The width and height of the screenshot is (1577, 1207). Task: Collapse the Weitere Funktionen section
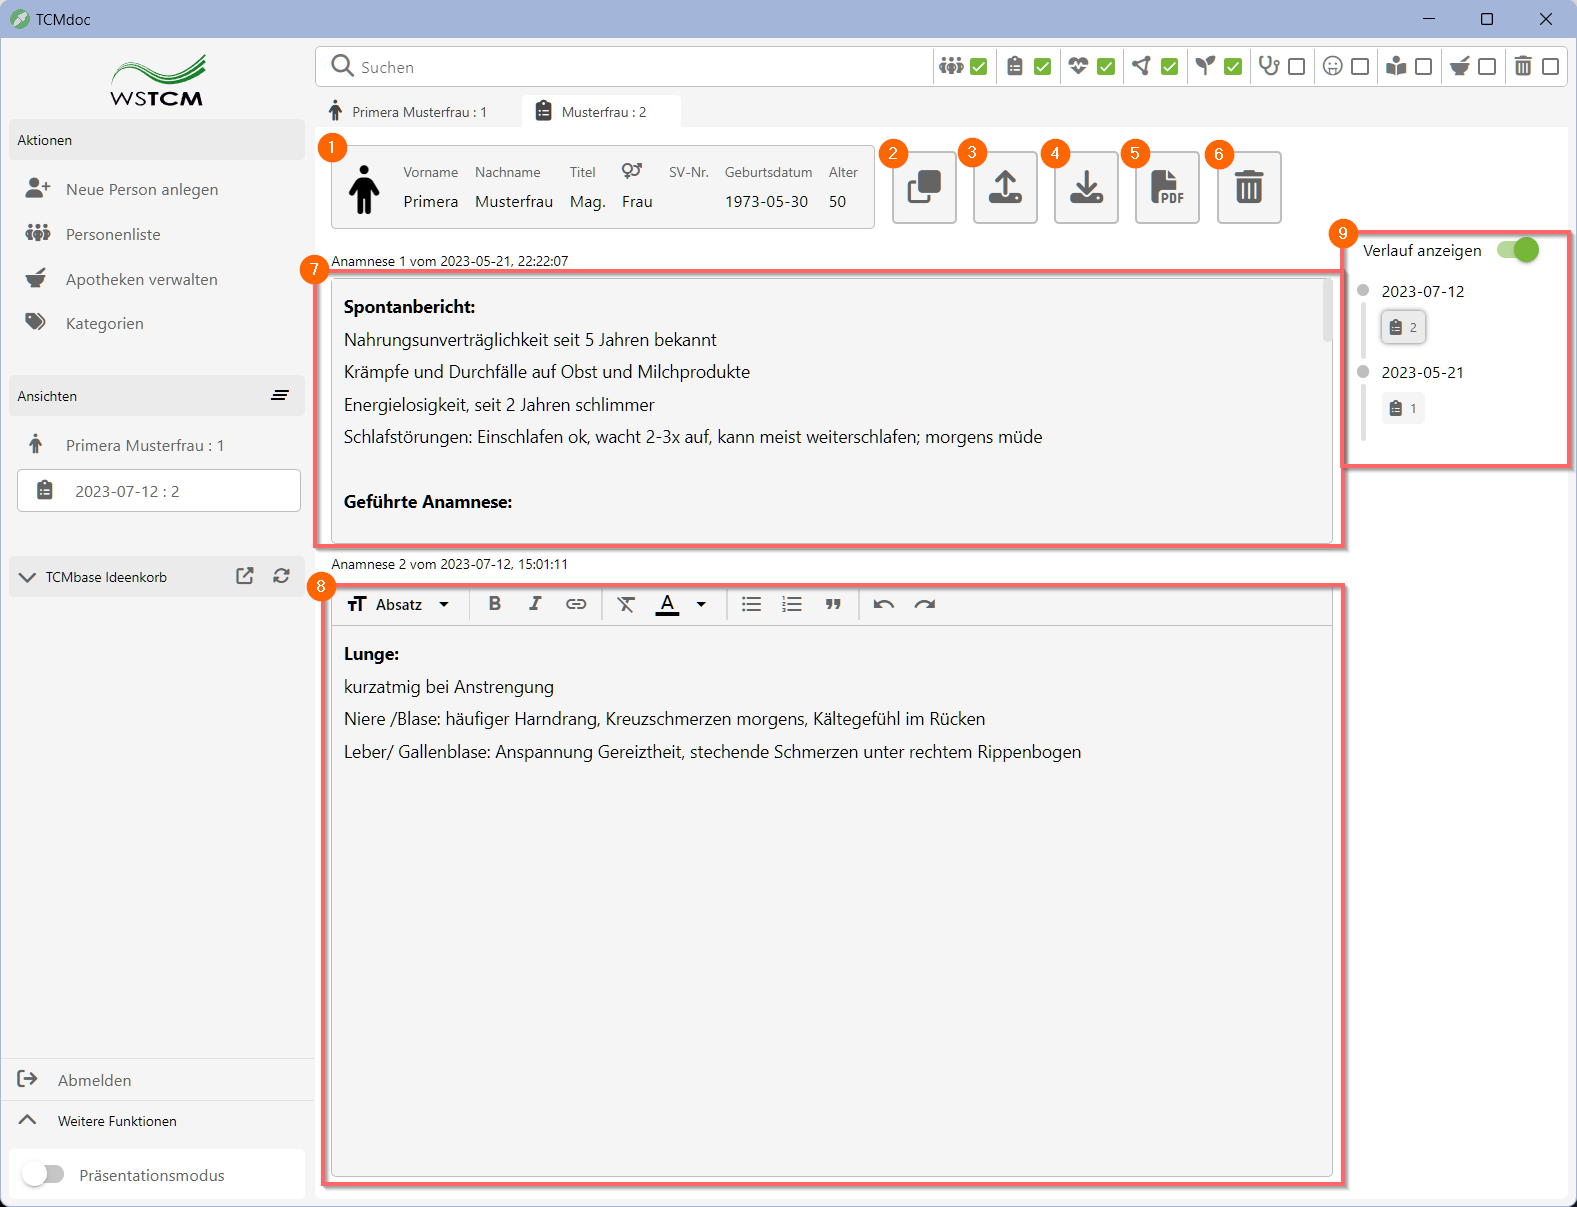(28, 1121)
